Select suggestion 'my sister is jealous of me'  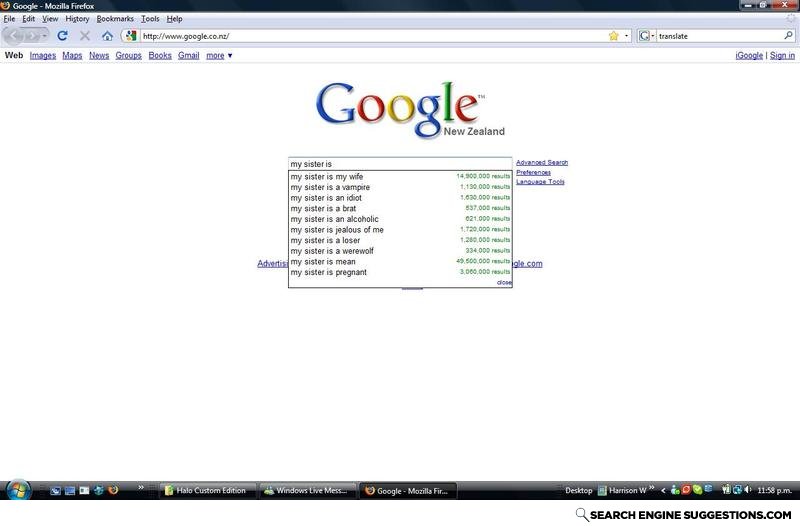400,230
